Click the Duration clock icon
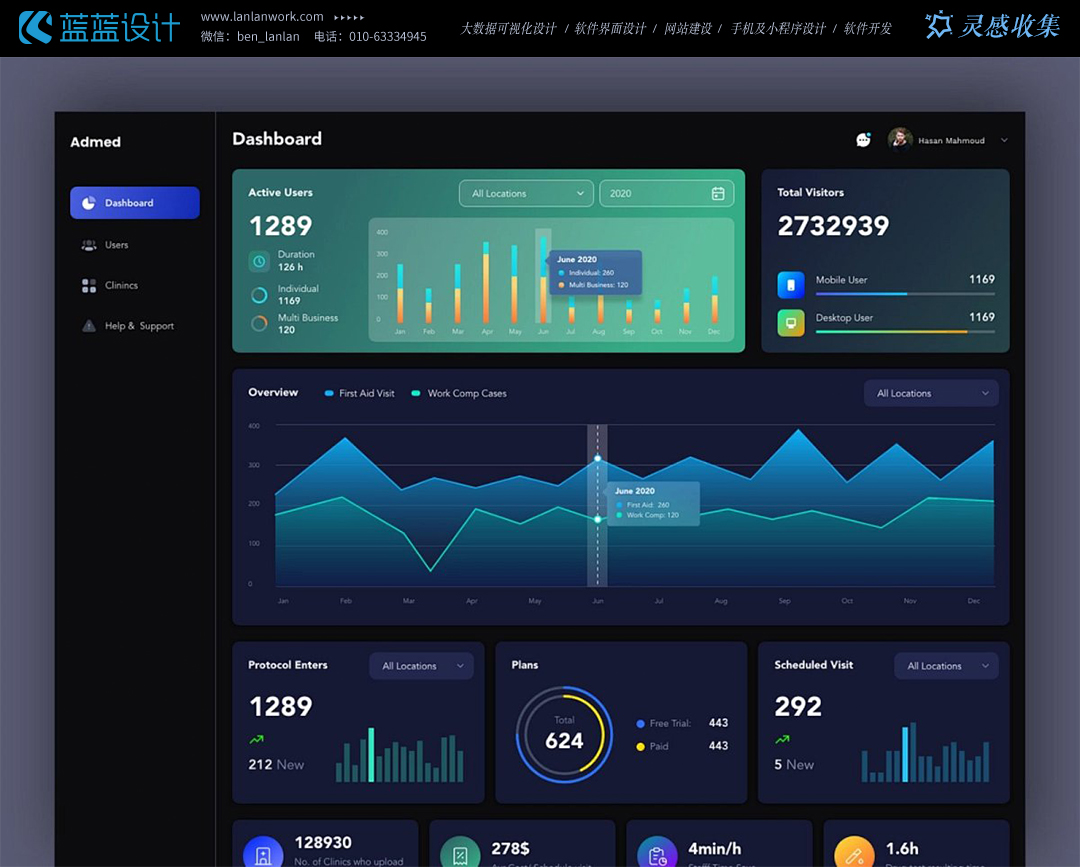Image resolution: width=1080 pixels, height=867 pixels. [x=259, y=261]
